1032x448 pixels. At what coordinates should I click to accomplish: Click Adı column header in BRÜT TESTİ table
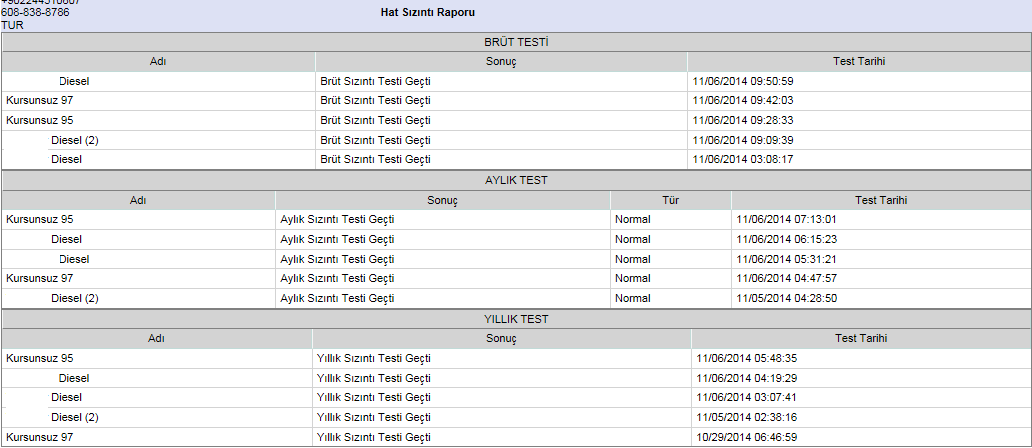point(158,61)
